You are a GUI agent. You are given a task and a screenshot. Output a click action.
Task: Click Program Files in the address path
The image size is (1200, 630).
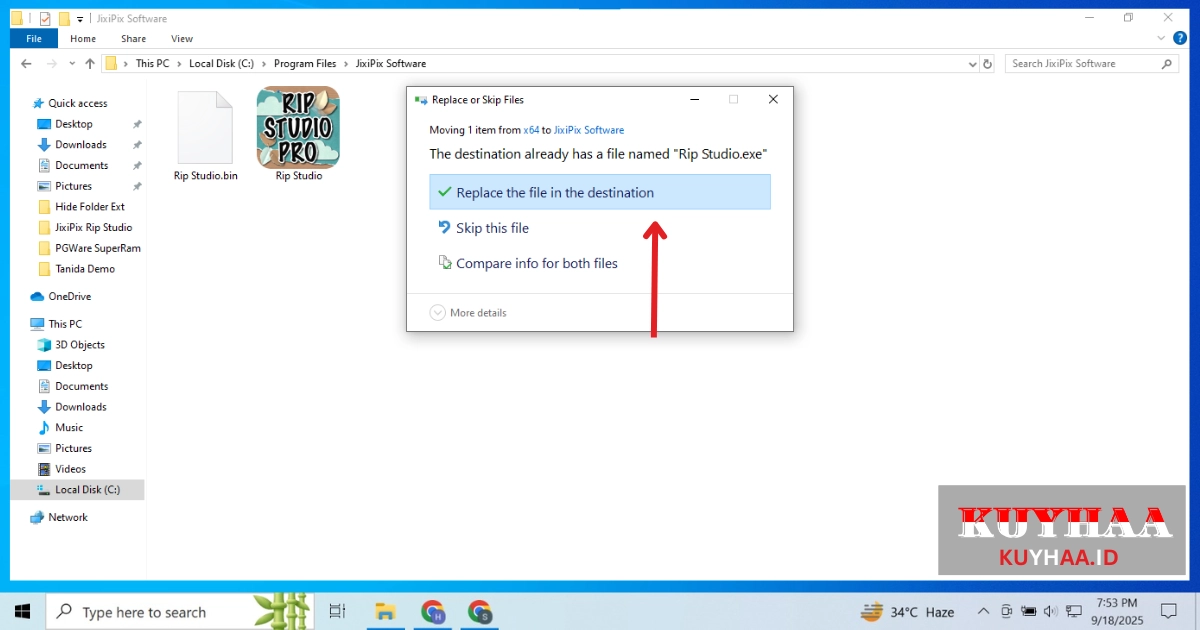tap(305, 63)
